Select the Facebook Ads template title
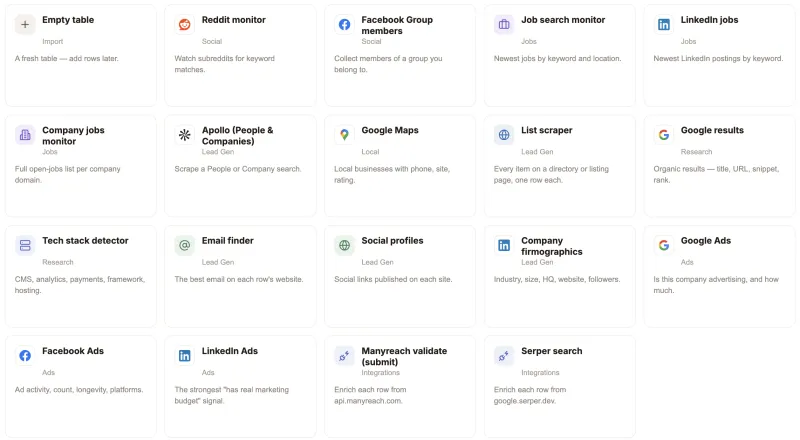Image resolution: width=800 pixels, height=440 pixels. pyautogui.click(x=73, y=351)
